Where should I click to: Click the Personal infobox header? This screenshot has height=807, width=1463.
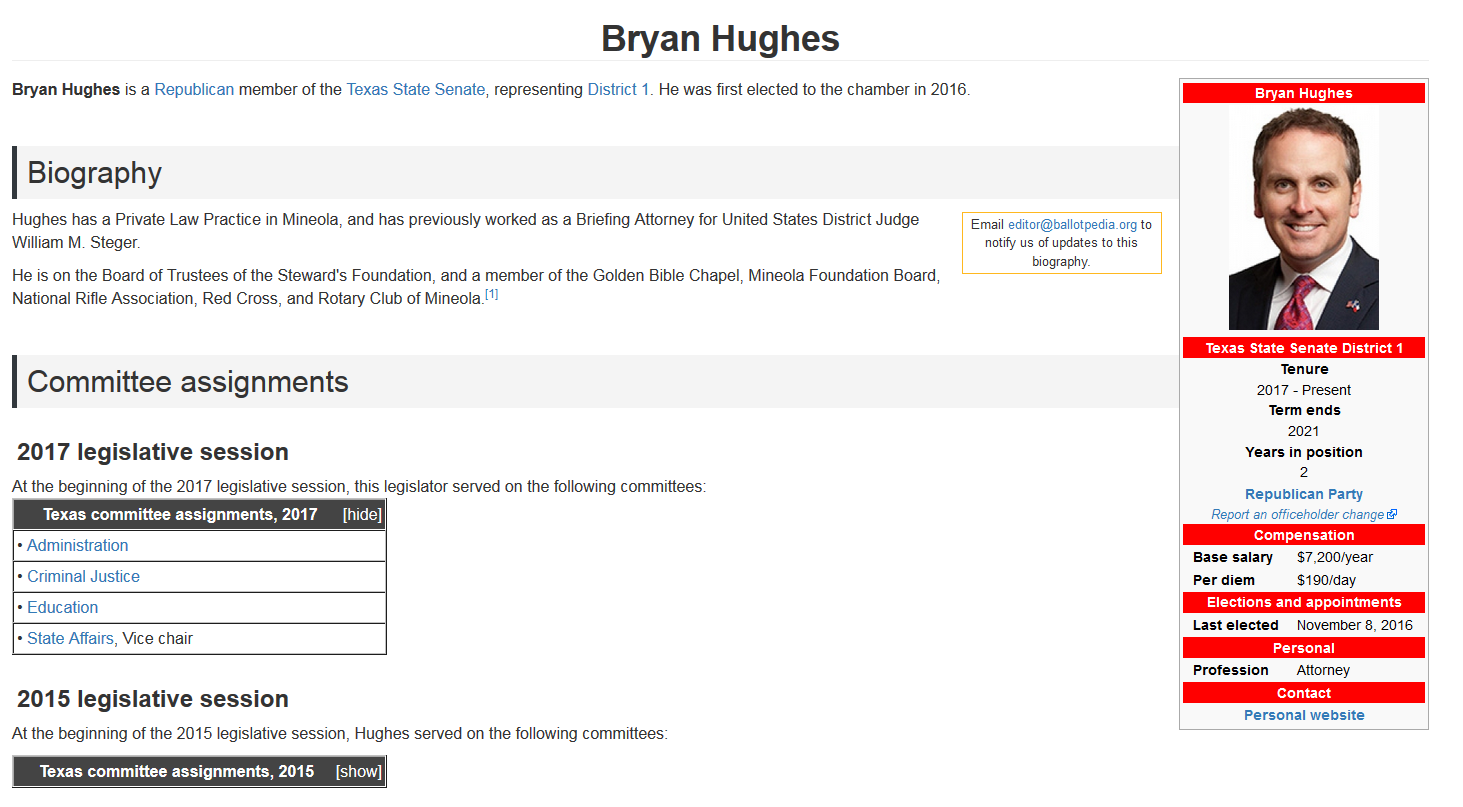pyautogui.click(x=1303, y=648)
